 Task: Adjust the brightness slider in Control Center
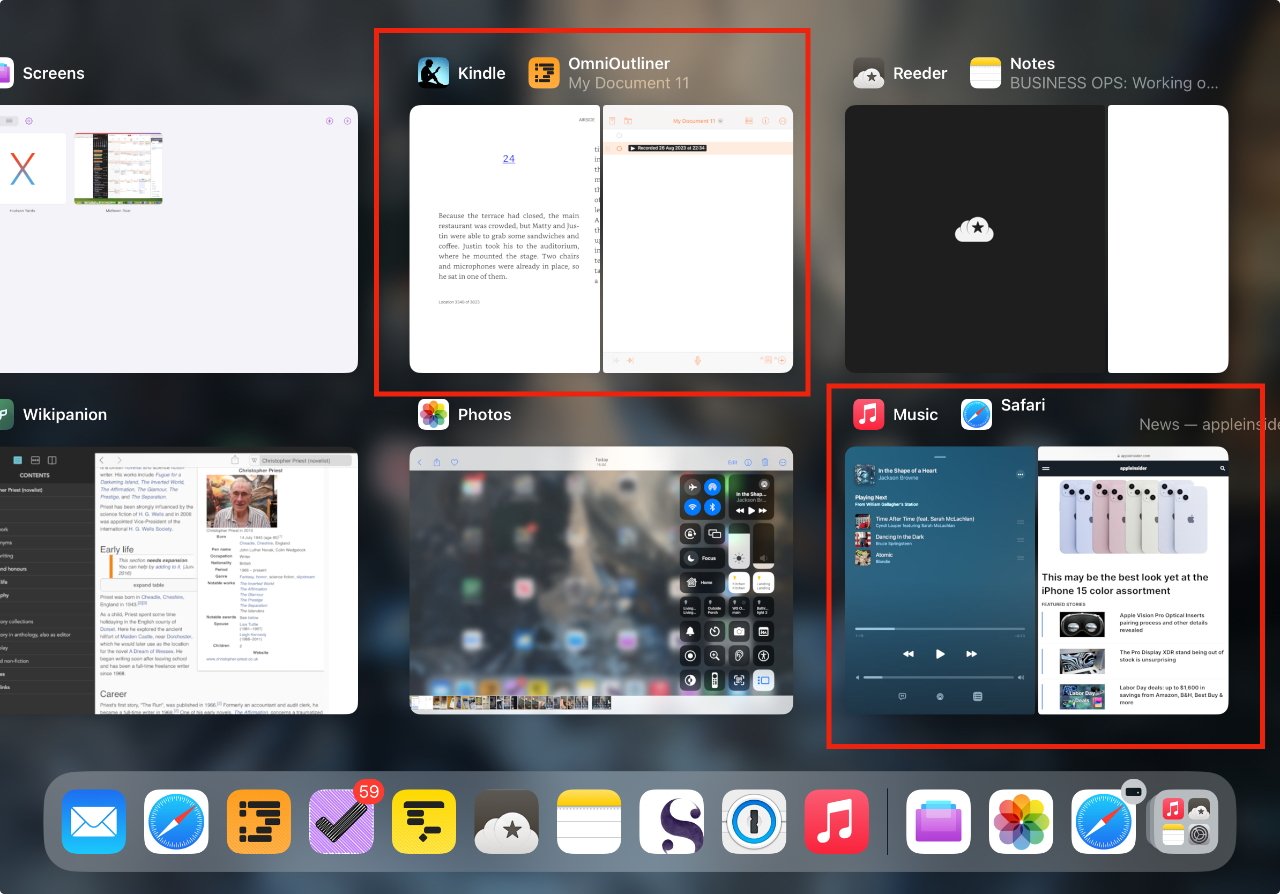[x=738, y=557]
